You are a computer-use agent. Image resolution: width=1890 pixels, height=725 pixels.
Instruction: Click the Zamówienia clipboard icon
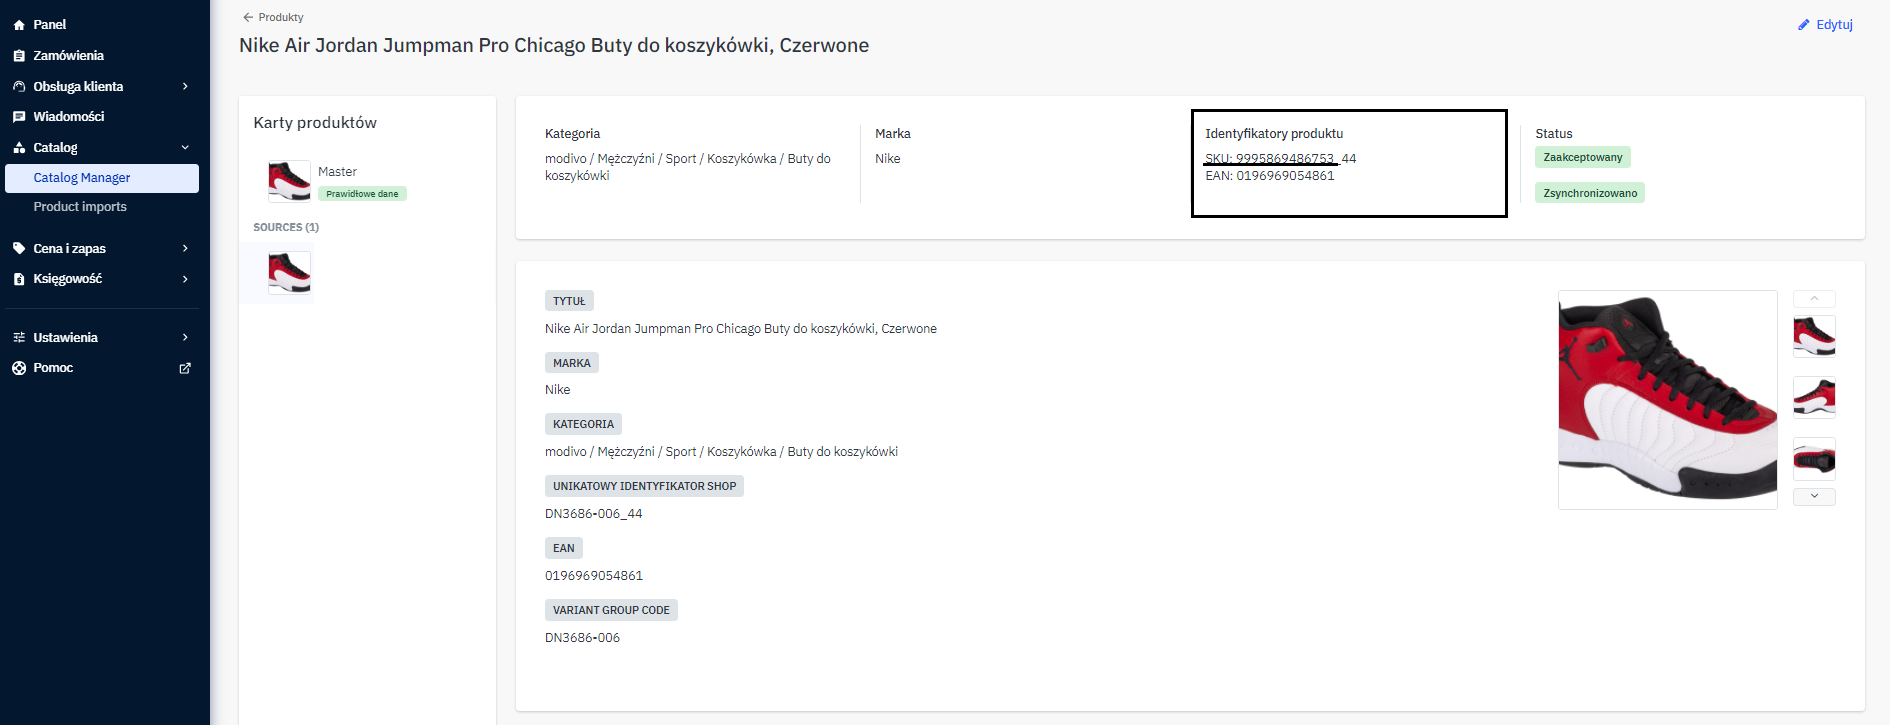(x=19, y=56)
